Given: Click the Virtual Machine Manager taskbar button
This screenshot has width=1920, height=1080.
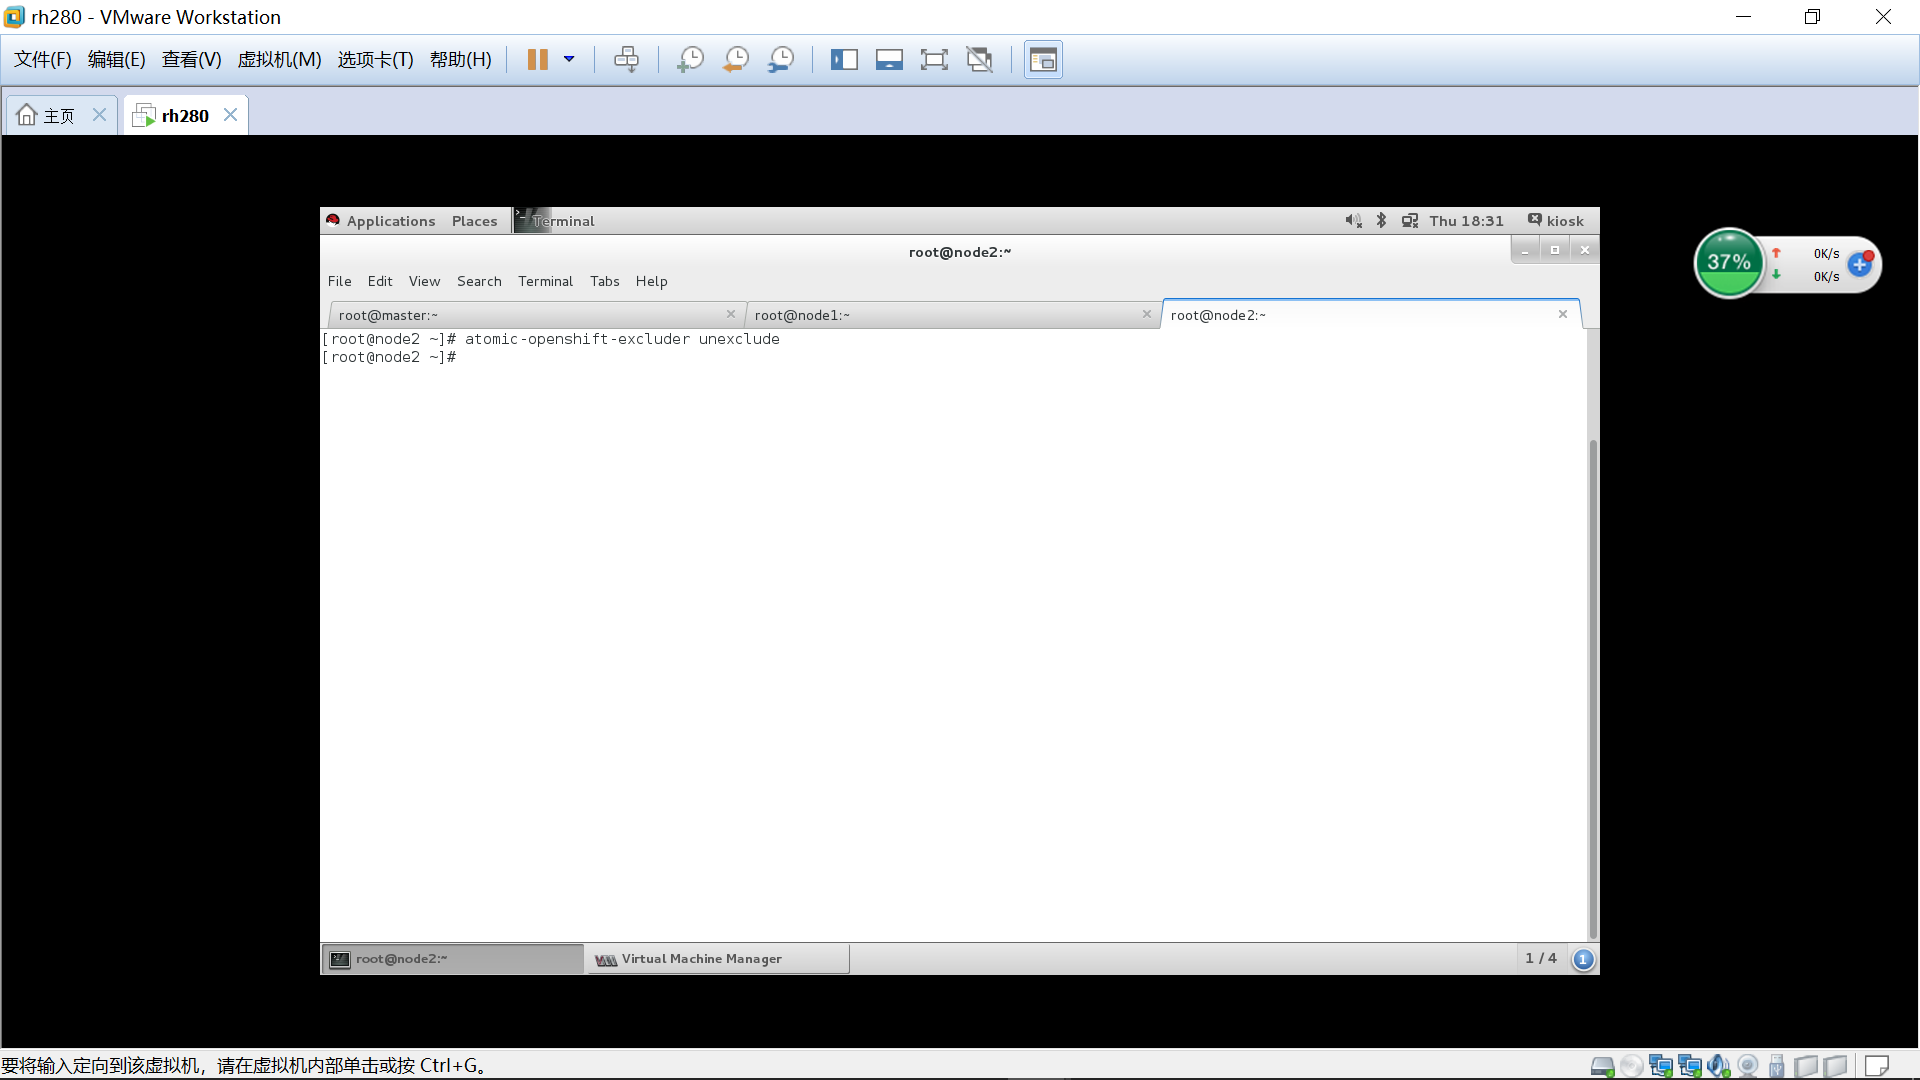Looking at the screenshot, I should [x=717, y=958].
